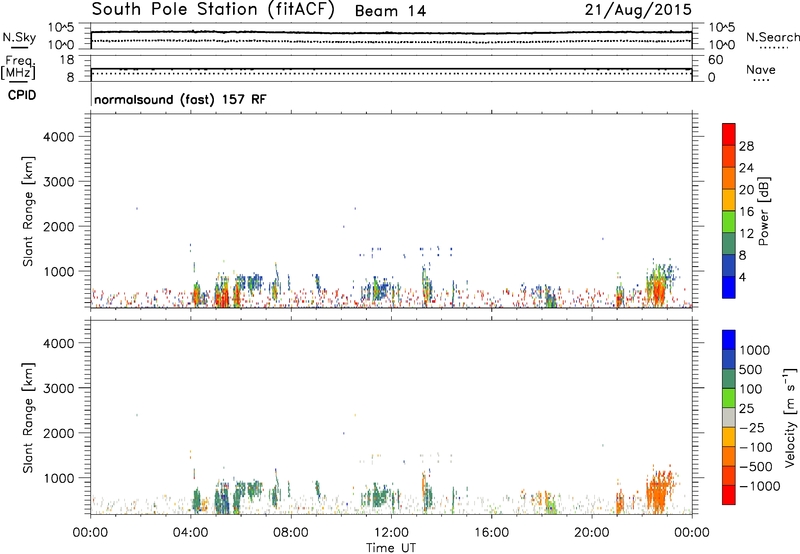Click the red bottom segment of Velocity colorbar
This screenshot has height=554, width=800.
point(729,495)
